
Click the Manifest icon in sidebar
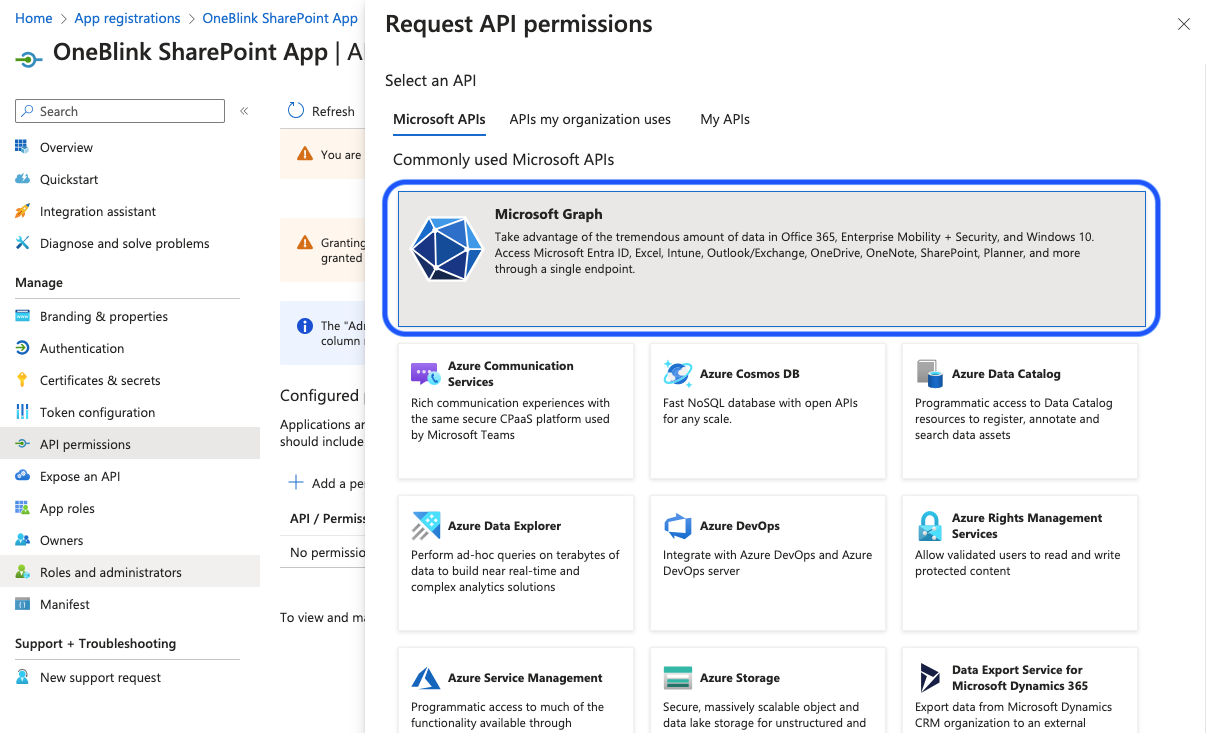tap(22, 604)
